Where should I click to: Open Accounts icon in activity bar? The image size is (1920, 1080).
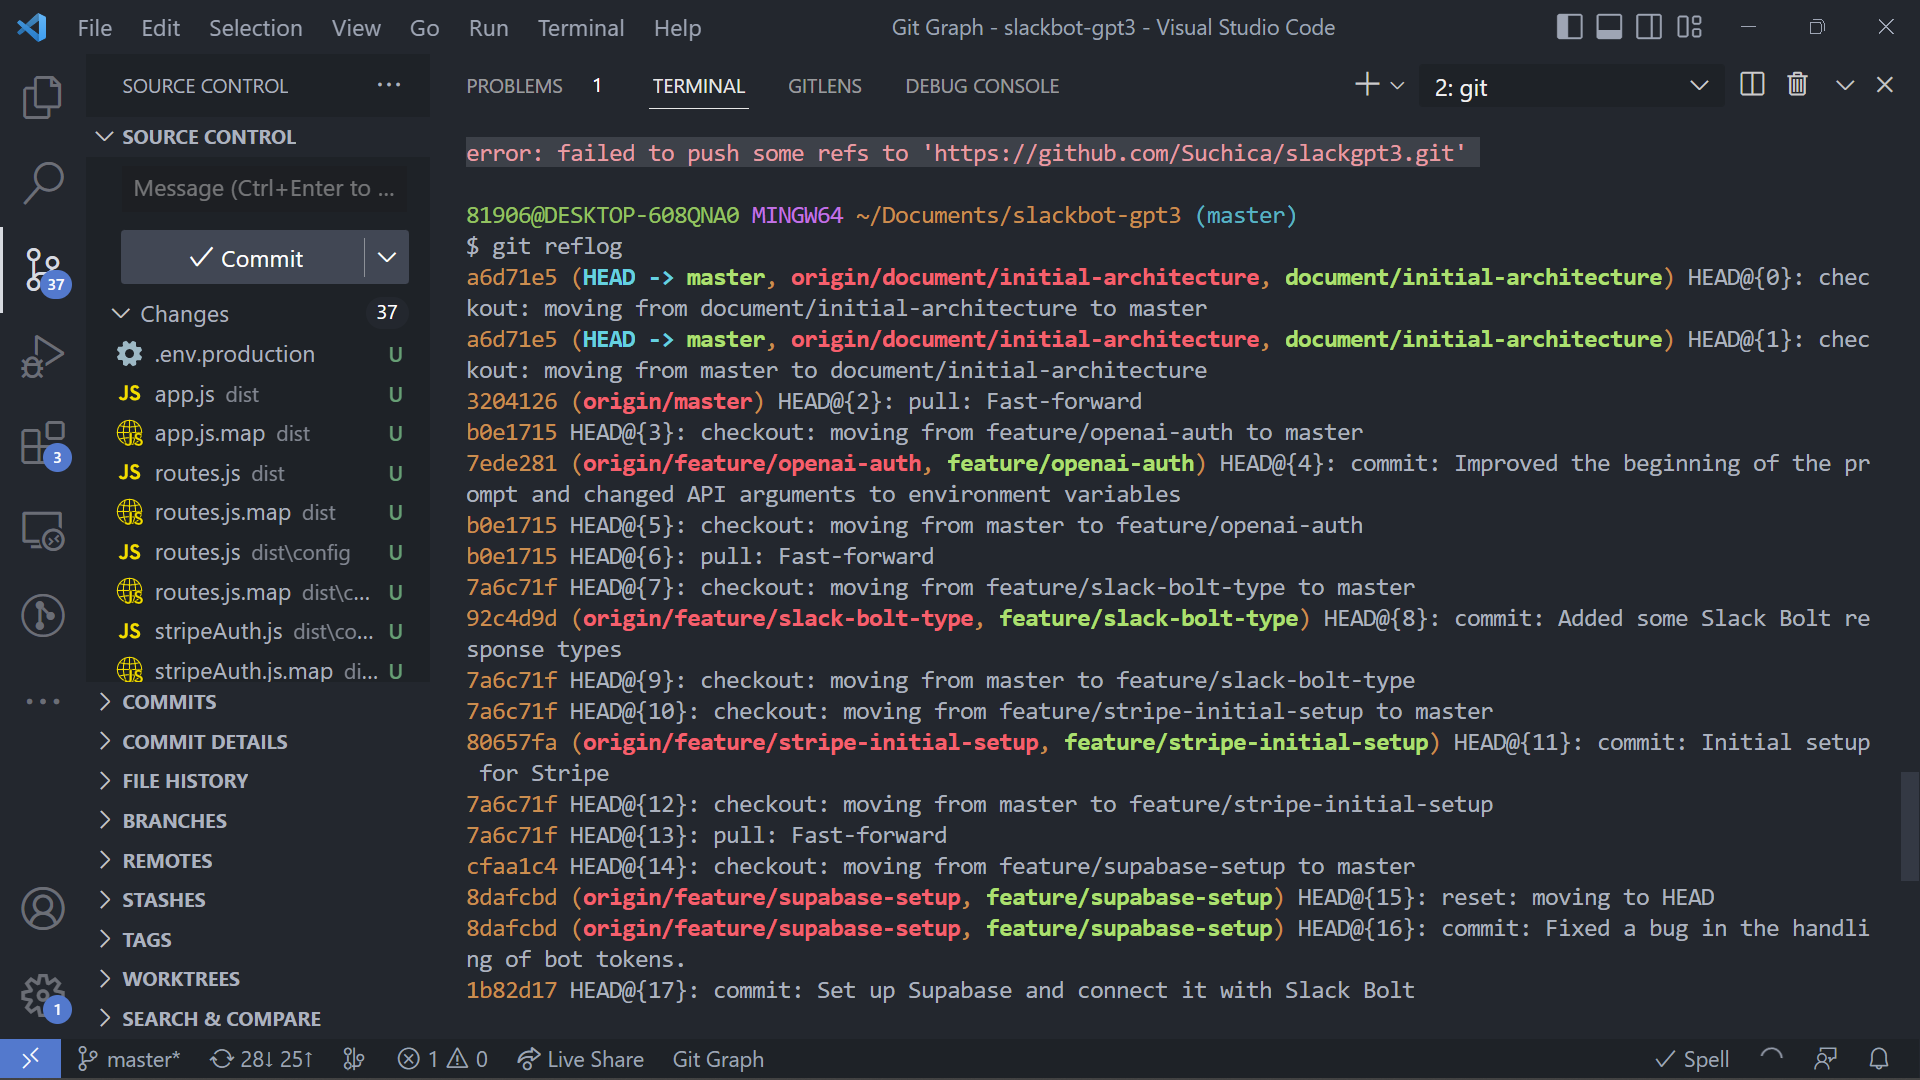(x=42, y=909)
